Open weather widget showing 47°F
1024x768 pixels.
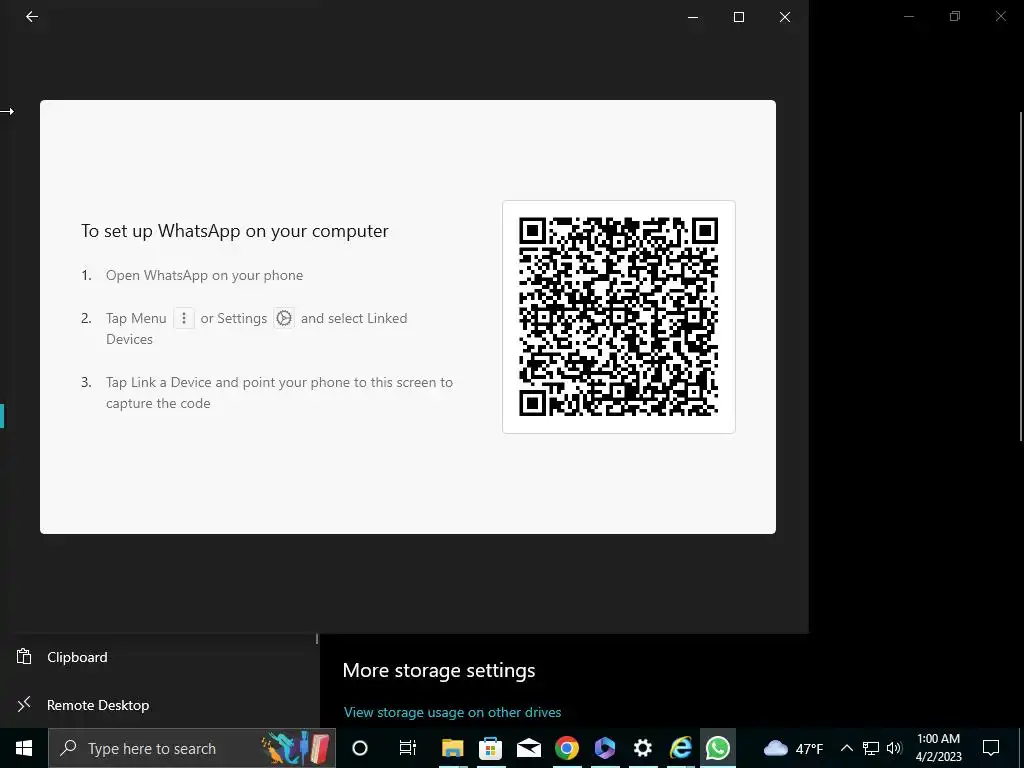click(793, 748)
